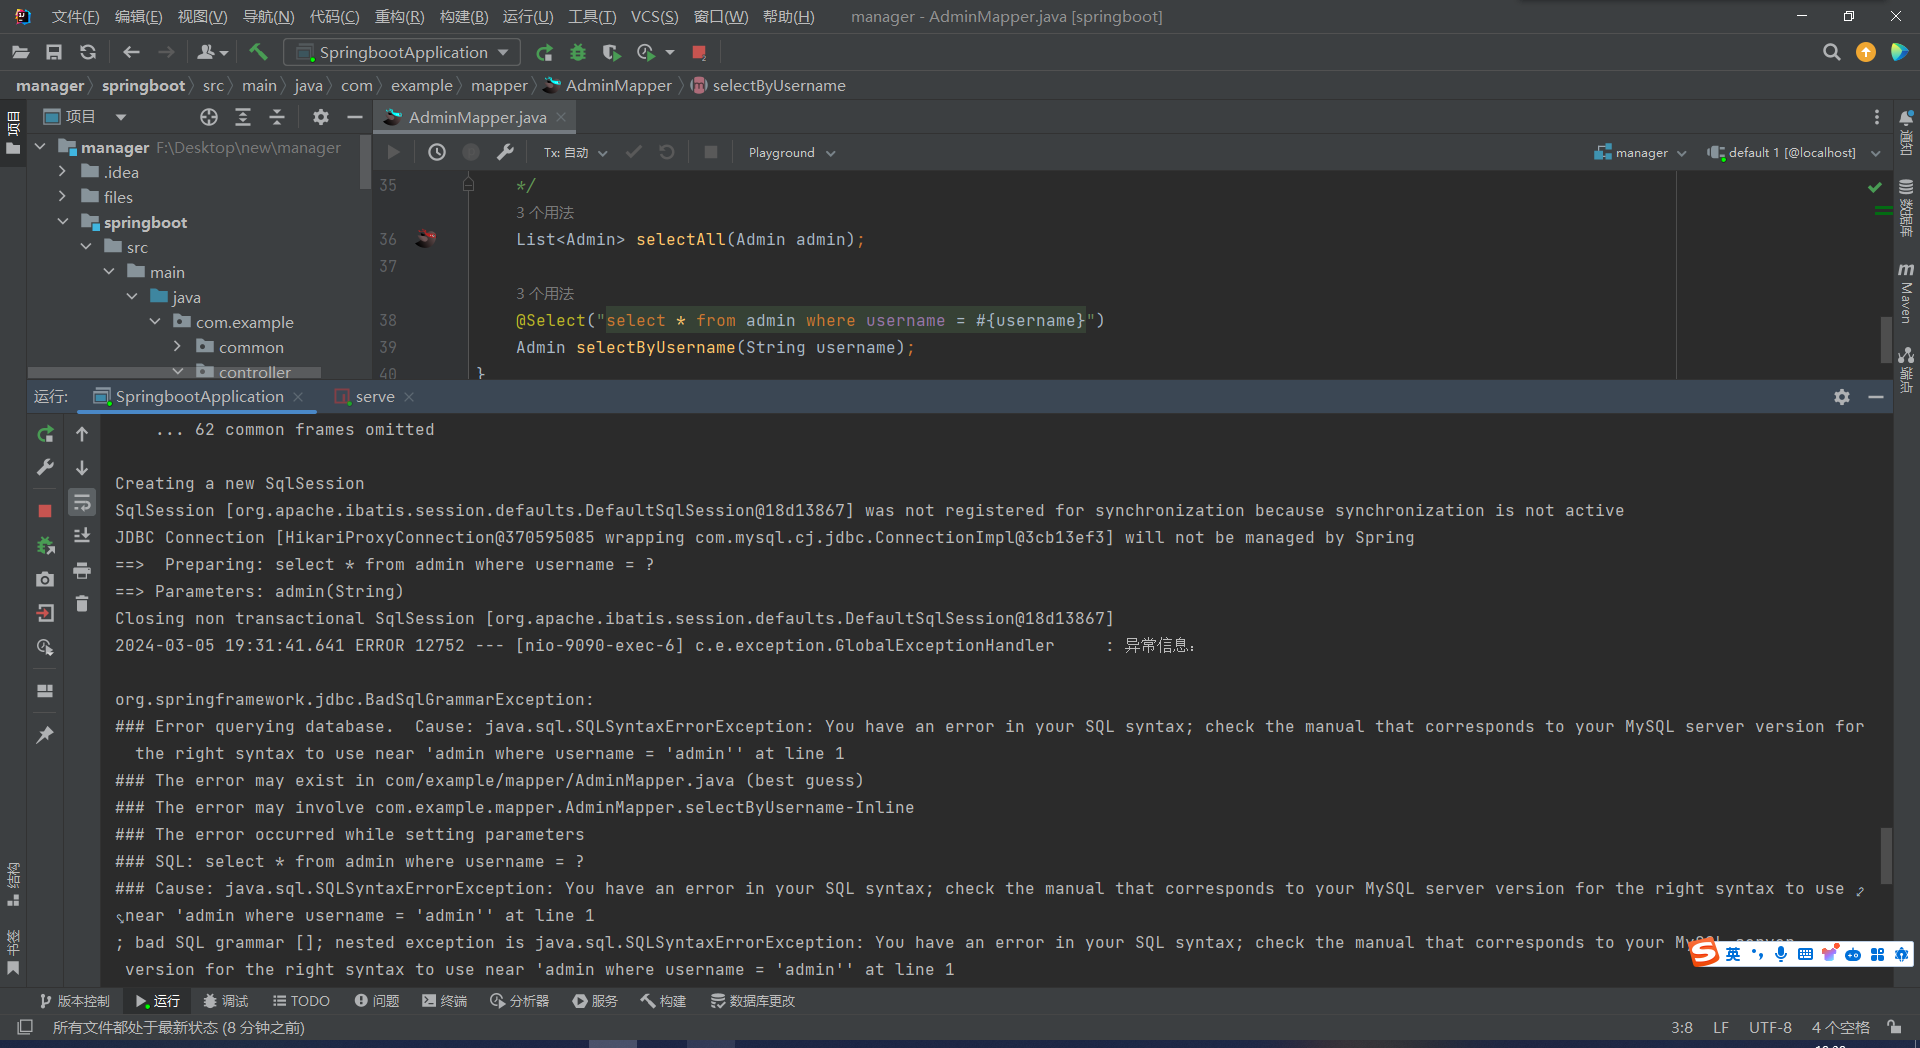1920x1048 pixels.
Task: Open Search Everywhere magnifier icon
Action: click(1831, 52)
